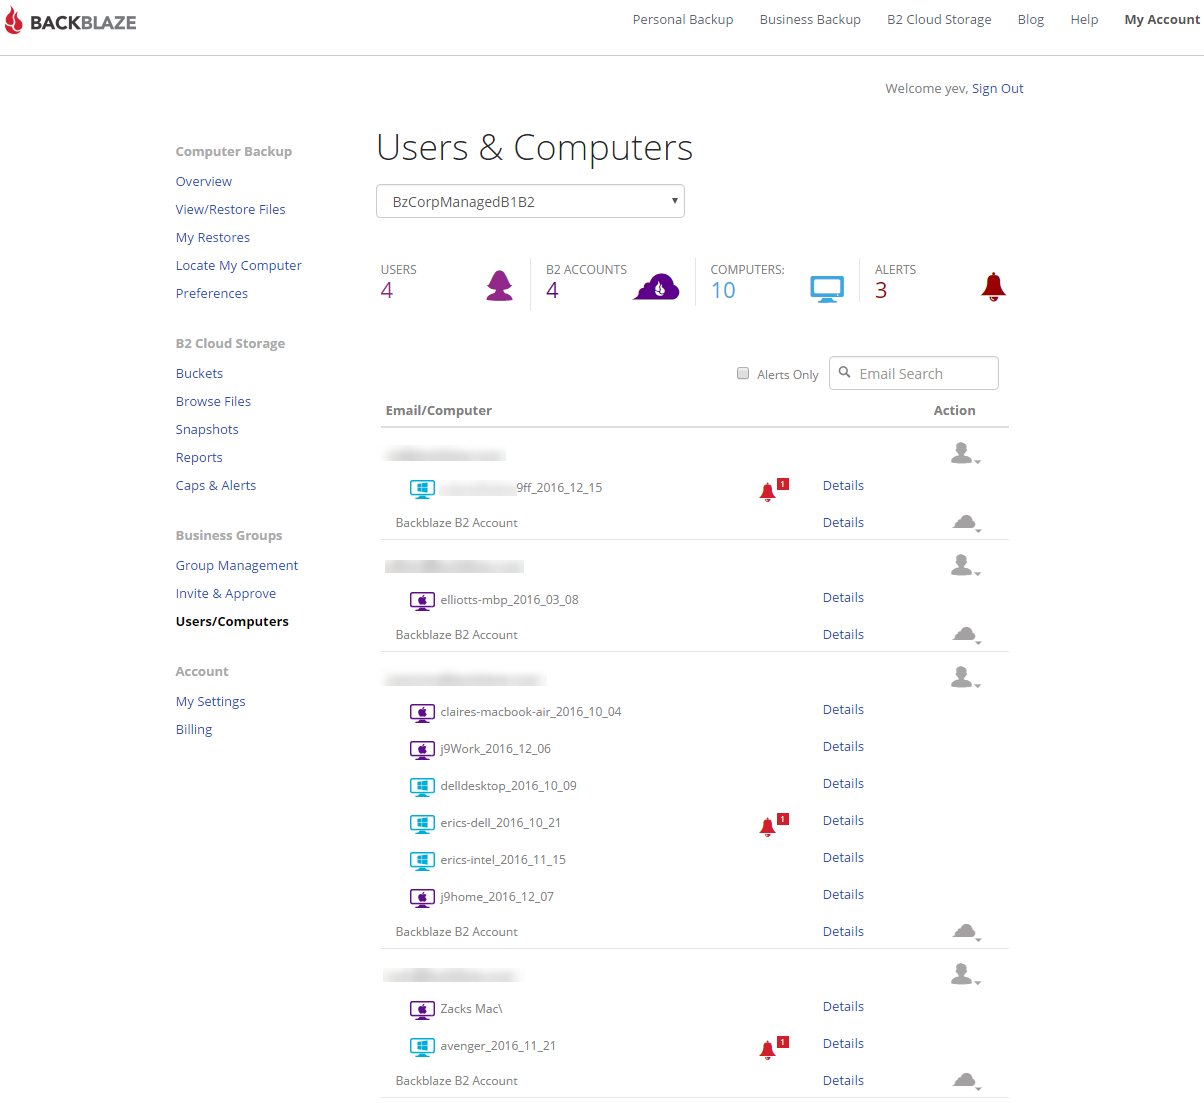Open Billing in sidebar
This screenshot has width=1204, height=1103.
tap(194, 730)
